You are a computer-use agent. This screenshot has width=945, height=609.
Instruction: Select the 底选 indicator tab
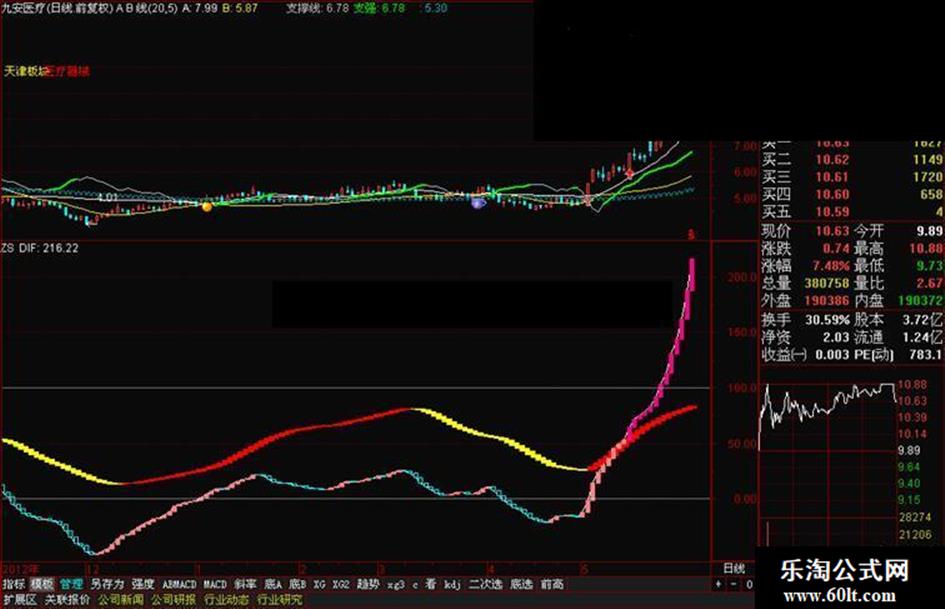pyautogui.click(x=521, y=584)
